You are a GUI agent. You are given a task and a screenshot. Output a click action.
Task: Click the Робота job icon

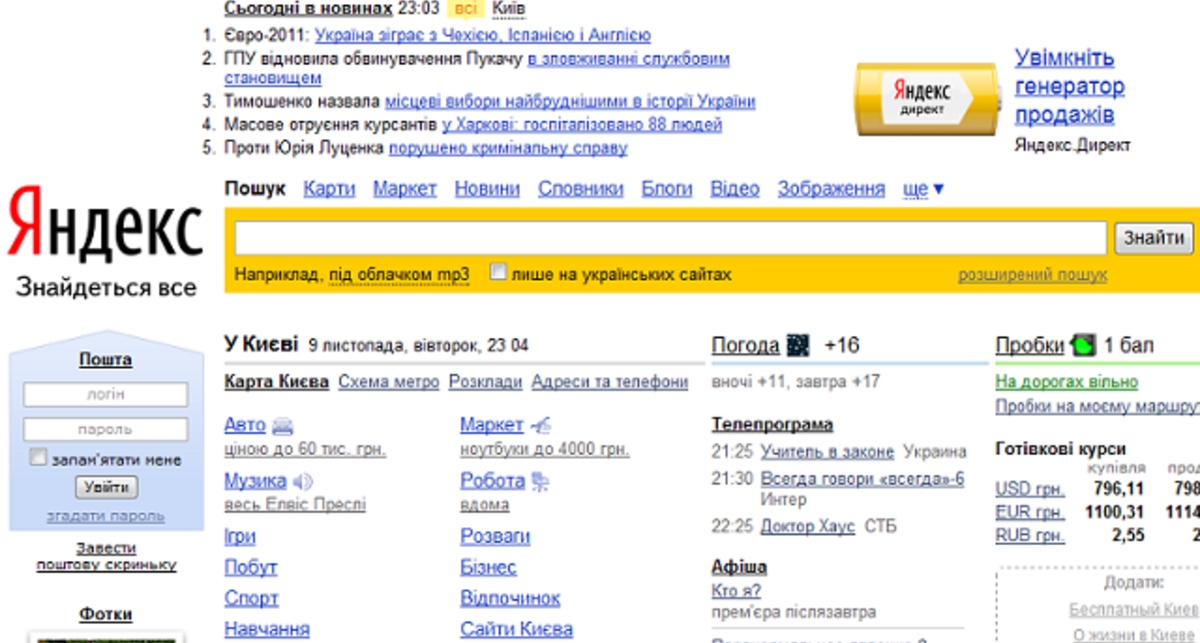point(541,482)
